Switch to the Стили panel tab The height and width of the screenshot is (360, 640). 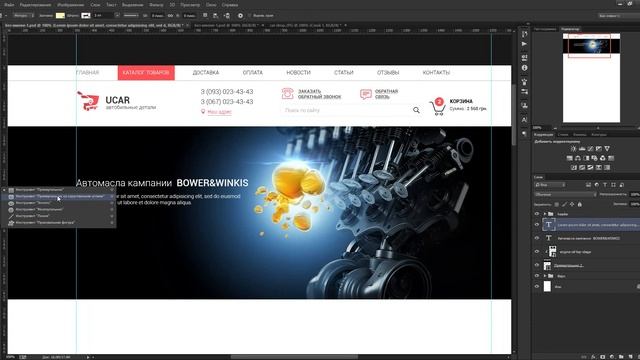[563, 134]
